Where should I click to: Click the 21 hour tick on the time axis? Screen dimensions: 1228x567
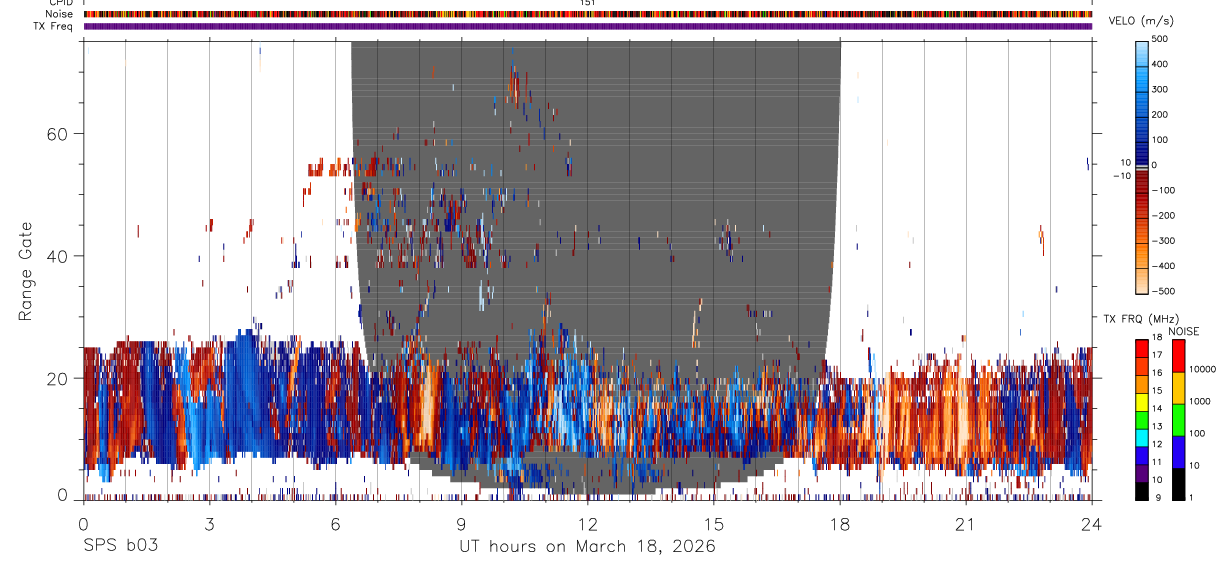(x=965, y=523)
